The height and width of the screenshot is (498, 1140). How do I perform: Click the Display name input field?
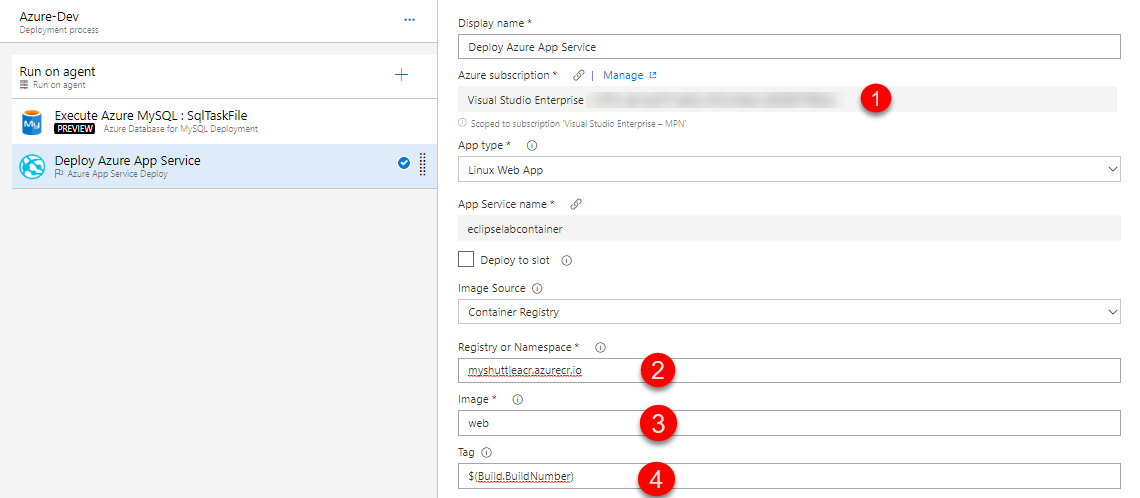[789, 47]
